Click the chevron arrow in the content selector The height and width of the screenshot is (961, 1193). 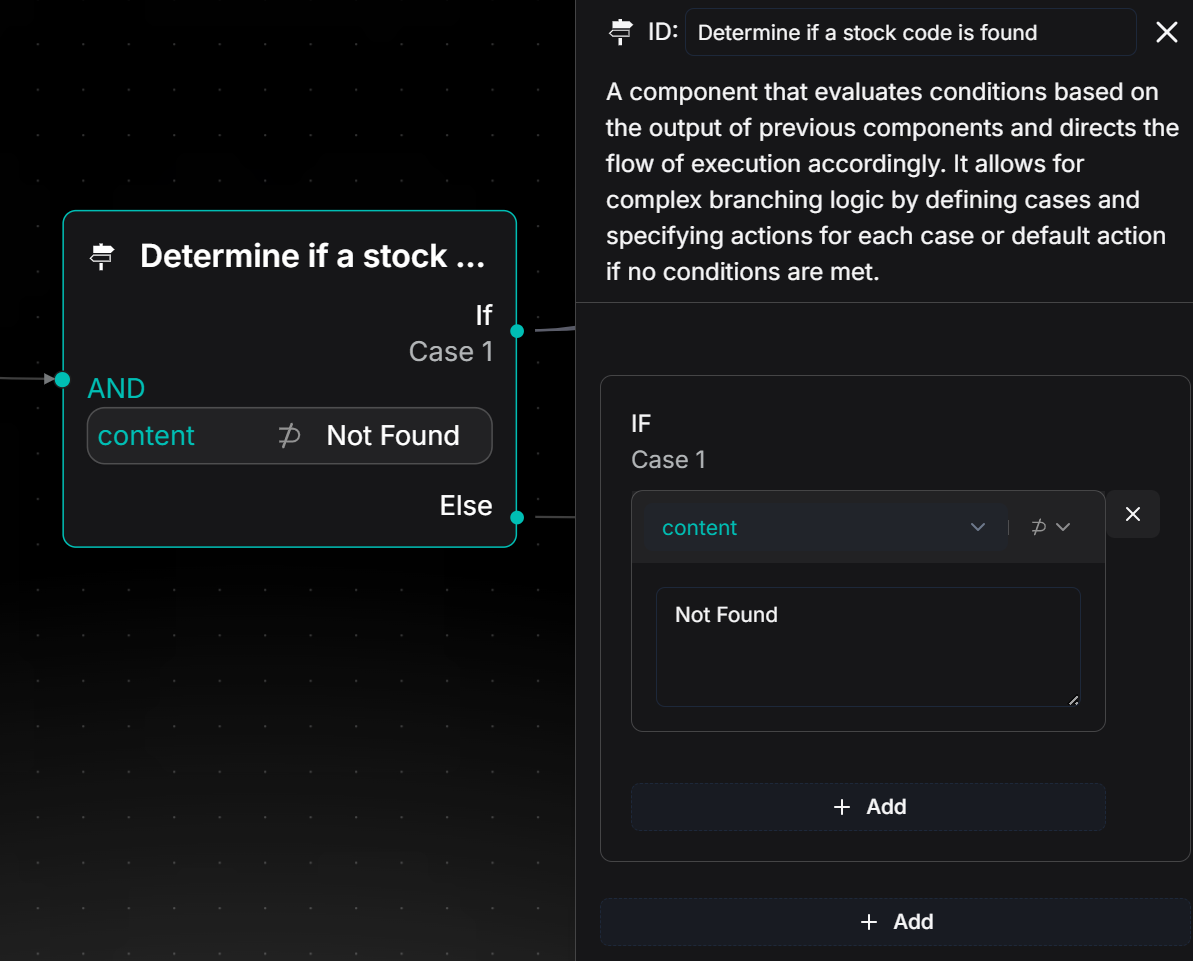pos(978,528)
